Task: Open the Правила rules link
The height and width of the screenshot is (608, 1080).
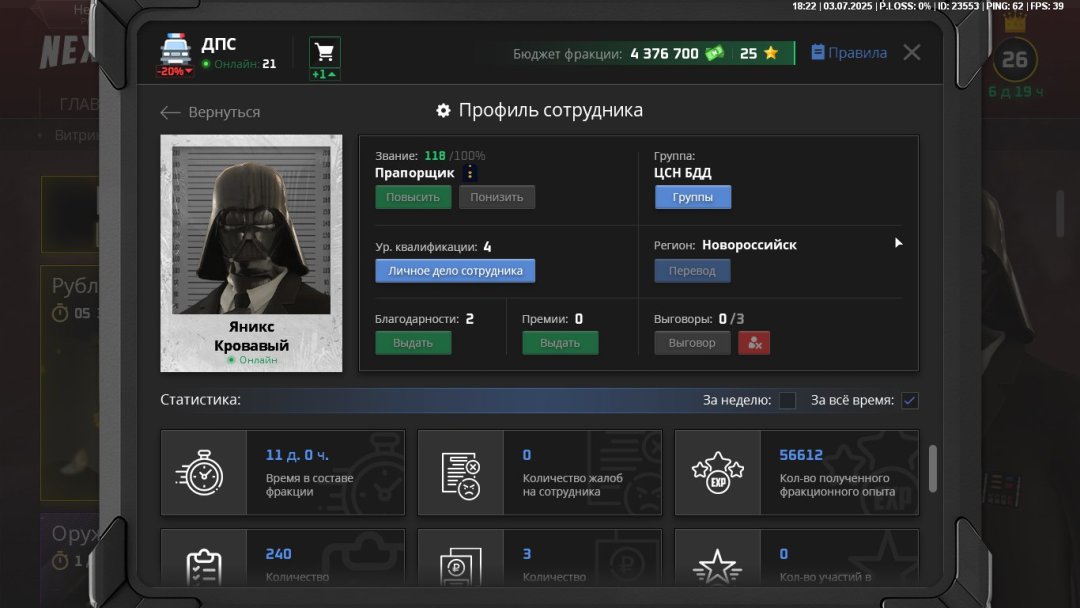Action: pos(849,52)
